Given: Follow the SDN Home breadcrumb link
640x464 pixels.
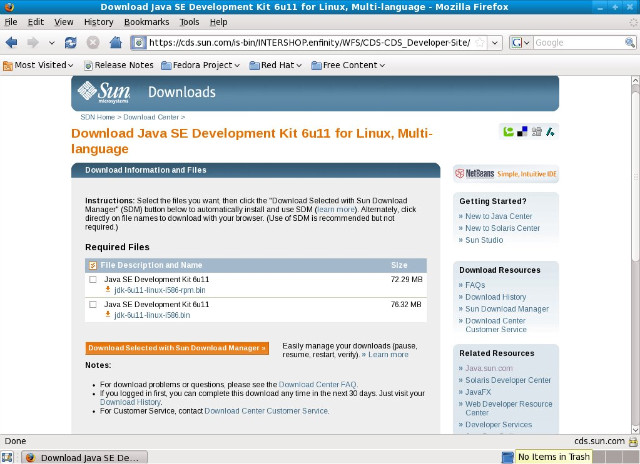Looking at the screenshot, I should click(x=98, y=117).
